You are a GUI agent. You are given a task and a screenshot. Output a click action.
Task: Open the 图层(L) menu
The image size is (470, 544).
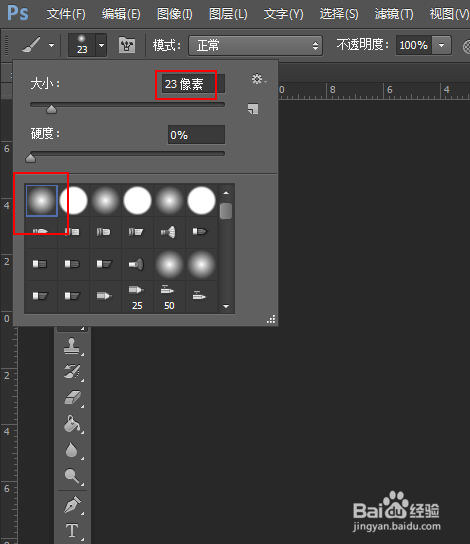(x=228, y=14)
